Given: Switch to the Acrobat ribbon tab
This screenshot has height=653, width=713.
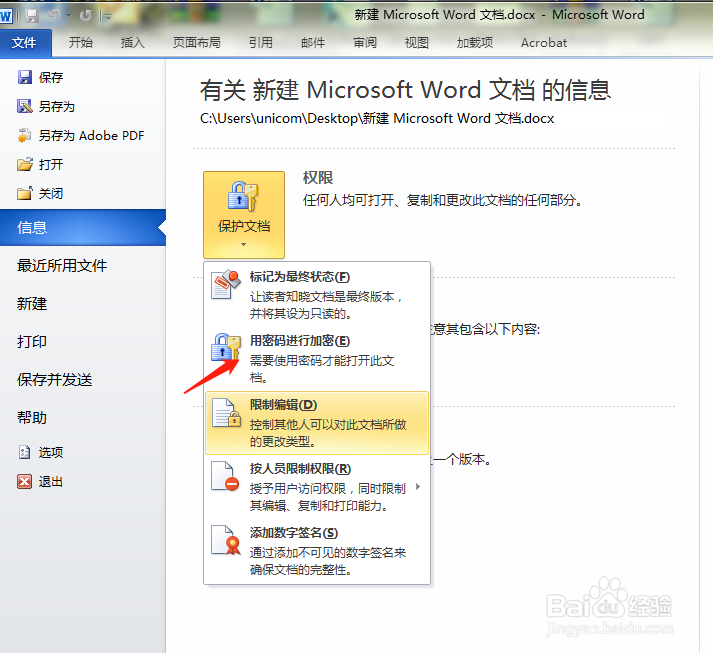Looking at the screenshot, I should tap(544, 43).
